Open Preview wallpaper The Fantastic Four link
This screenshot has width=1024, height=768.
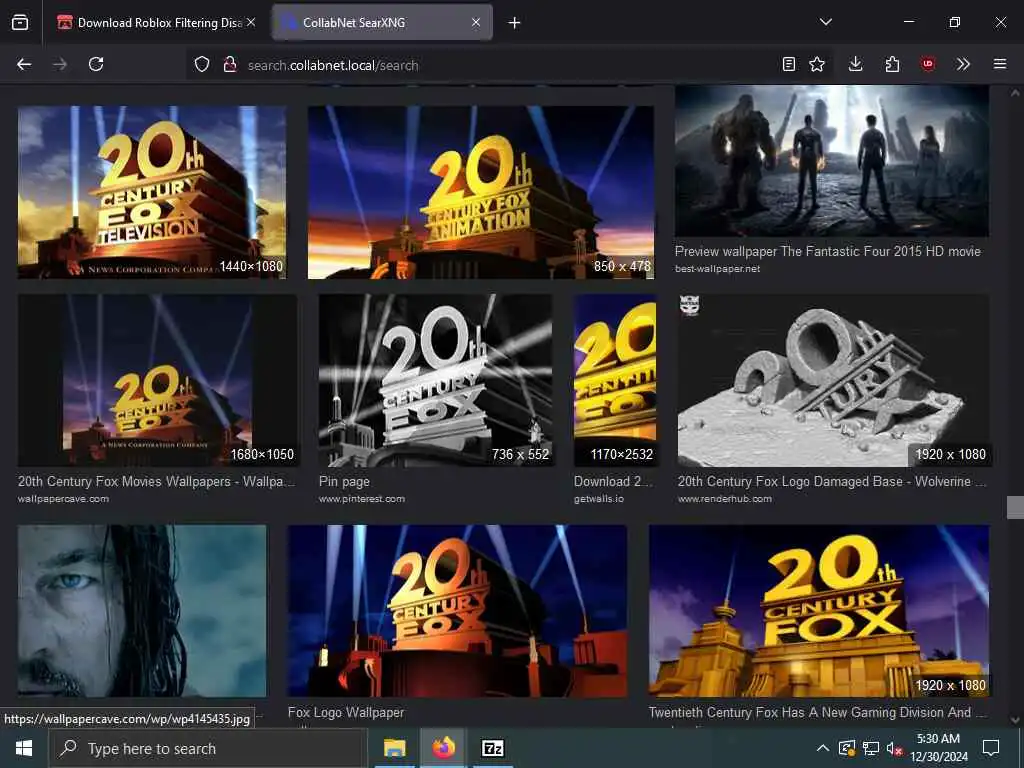pos(827,251)
